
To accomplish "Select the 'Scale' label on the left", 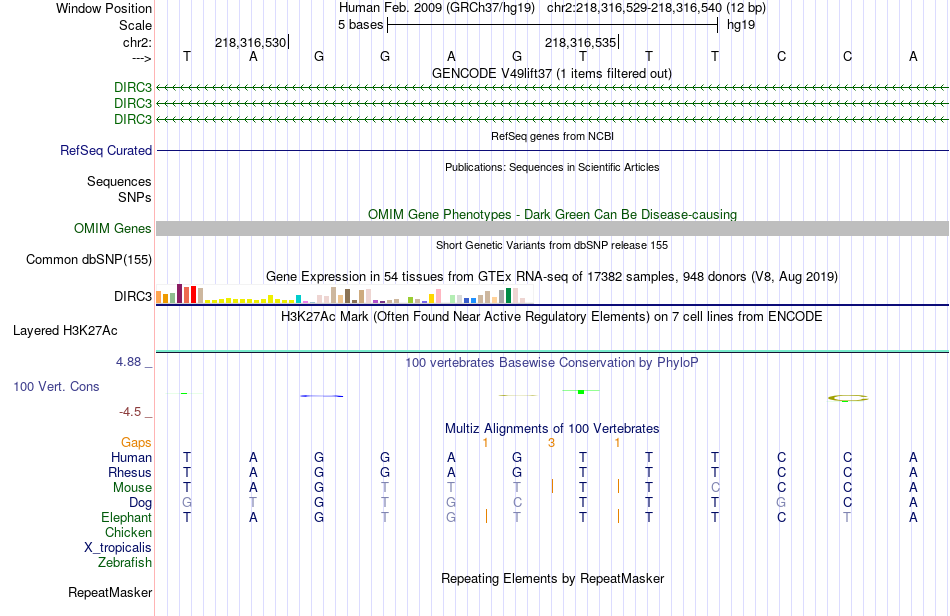I will 135,25.
